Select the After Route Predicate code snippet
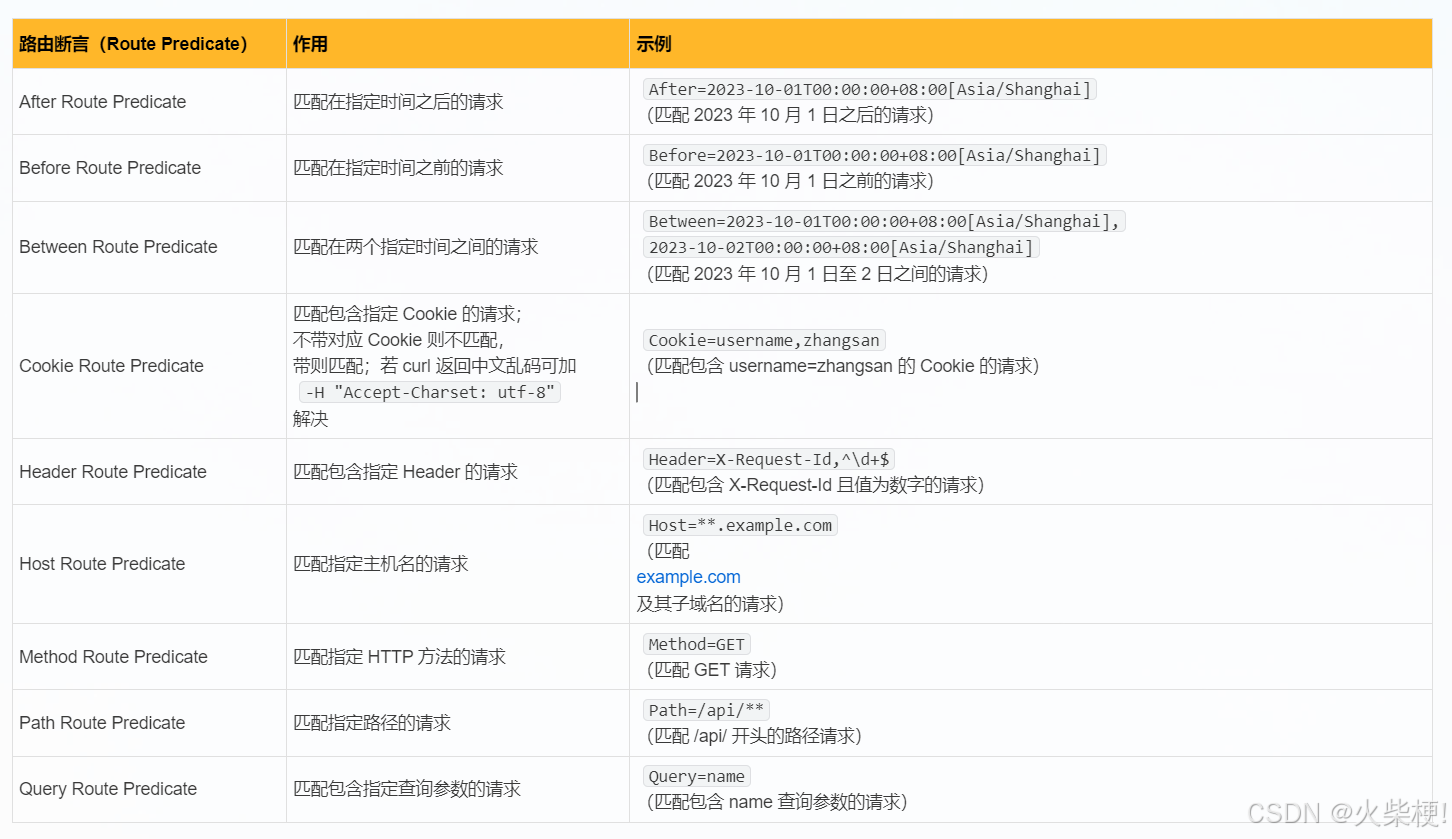This screenshot has width=1452, height=839. point(868,89)
